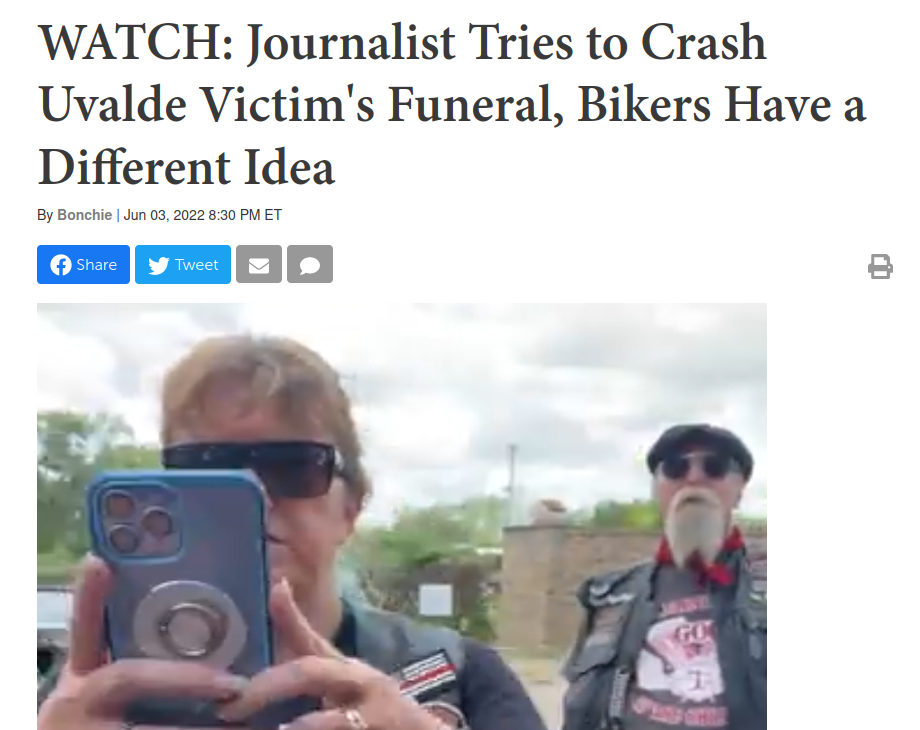Print the article with the printer icon

(x=880, y=266)
